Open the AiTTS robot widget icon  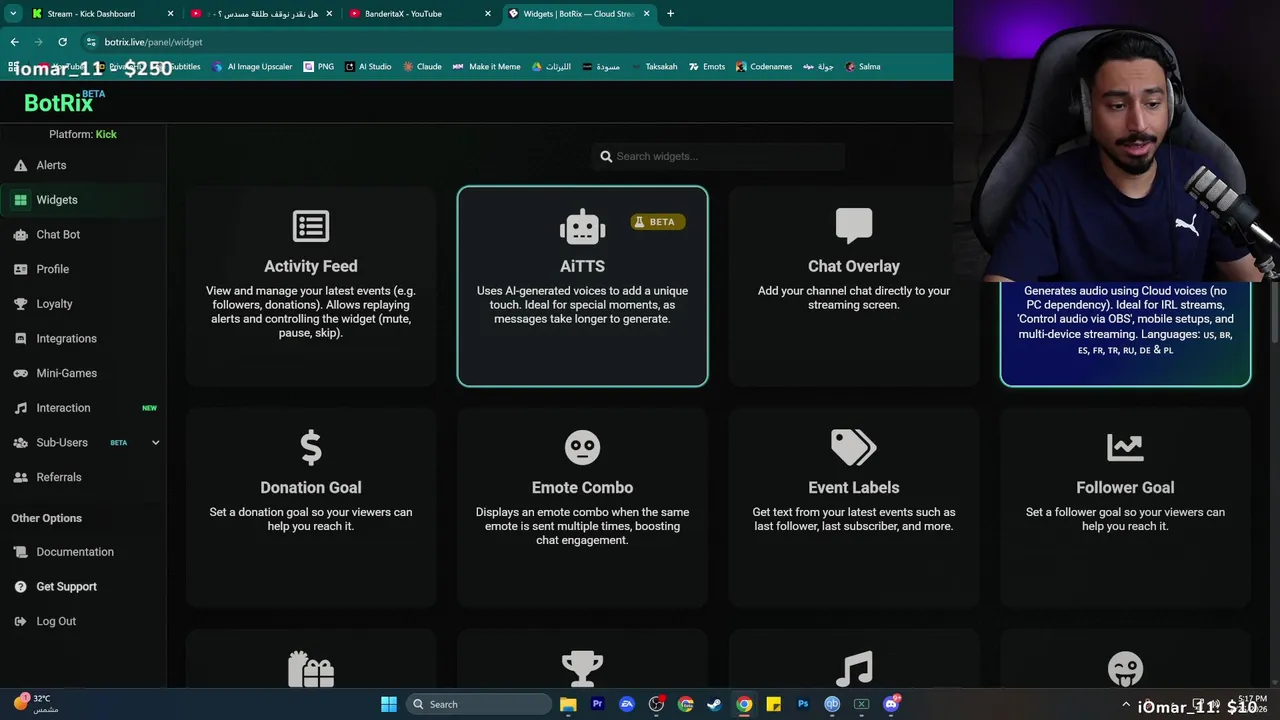pyautogui.click(x=582, y=227)
